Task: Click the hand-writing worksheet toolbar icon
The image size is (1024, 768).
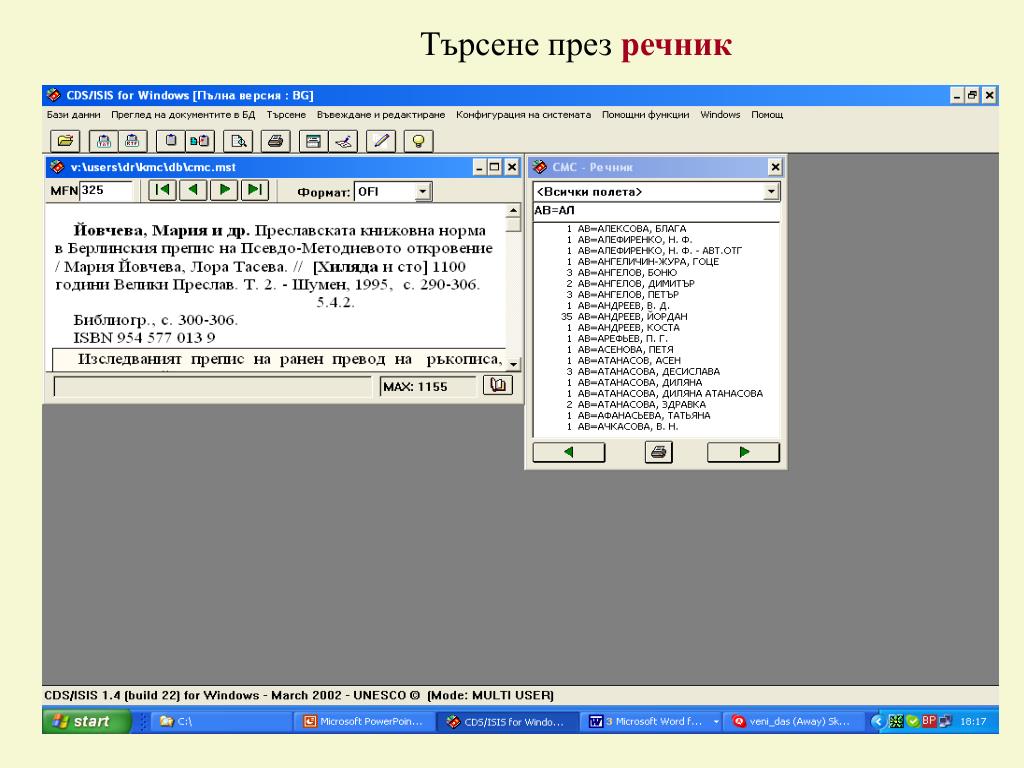Action: (343, 141)
